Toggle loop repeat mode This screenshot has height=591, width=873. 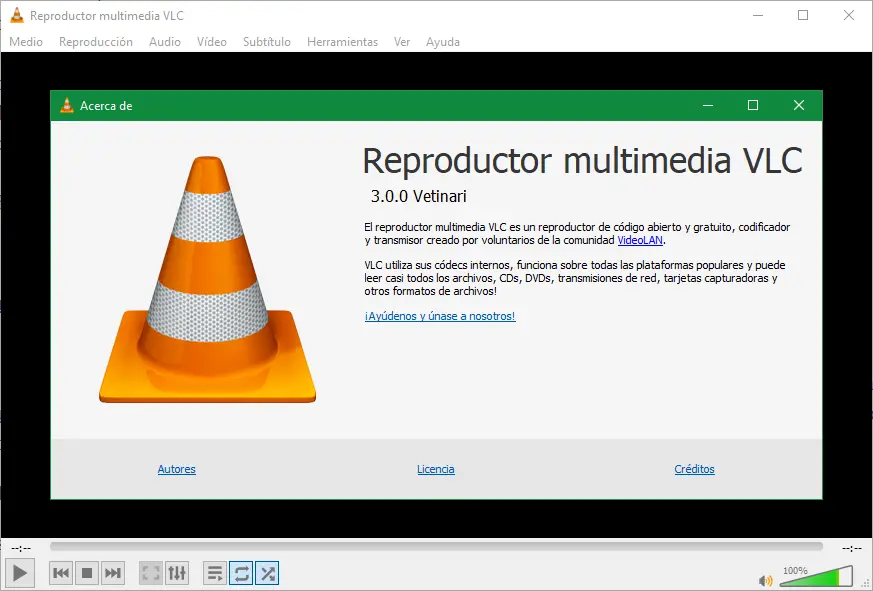[x=241, y=573]
